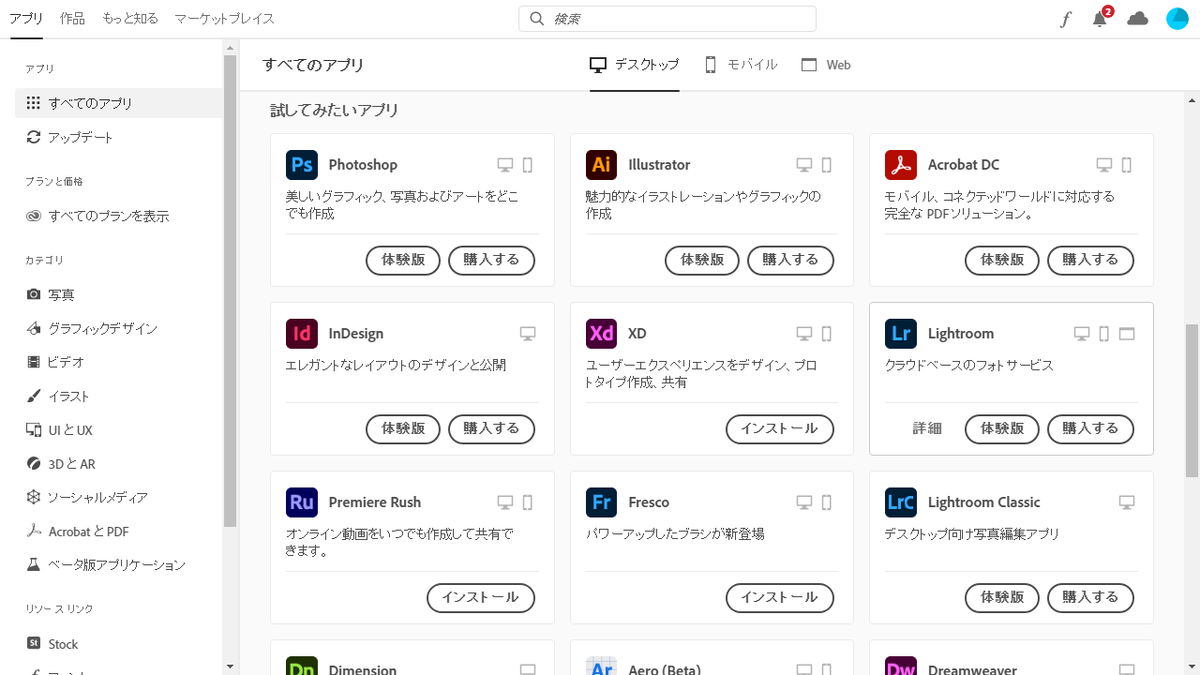Image resolution: width=1200 pixels, height=675 pixels.
Task: Open the アプリ top menu
Action: [x=27, y=19]
